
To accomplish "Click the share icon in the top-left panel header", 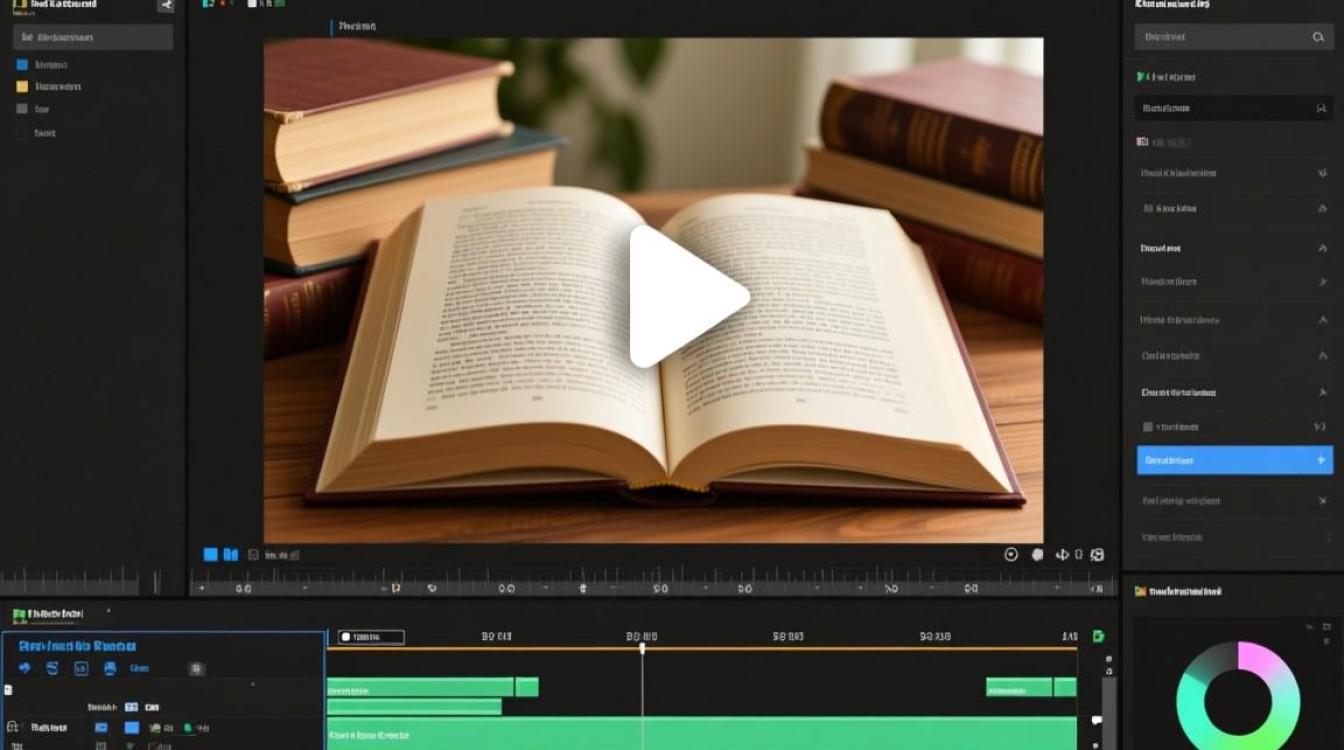I will click(x=166, y=6).
